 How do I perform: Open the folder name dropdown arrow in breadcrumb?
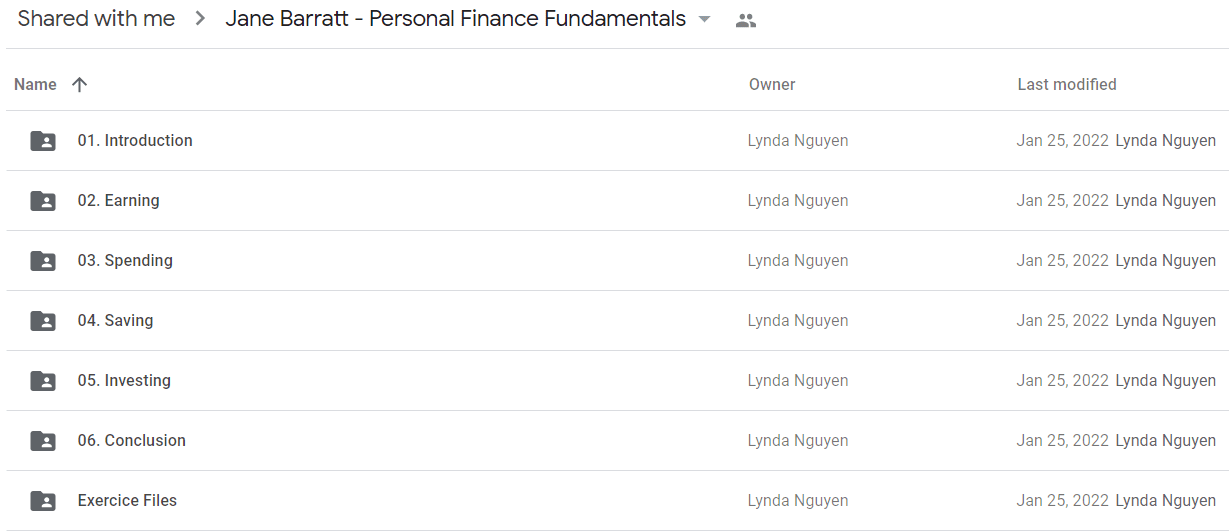pos(704,20)
